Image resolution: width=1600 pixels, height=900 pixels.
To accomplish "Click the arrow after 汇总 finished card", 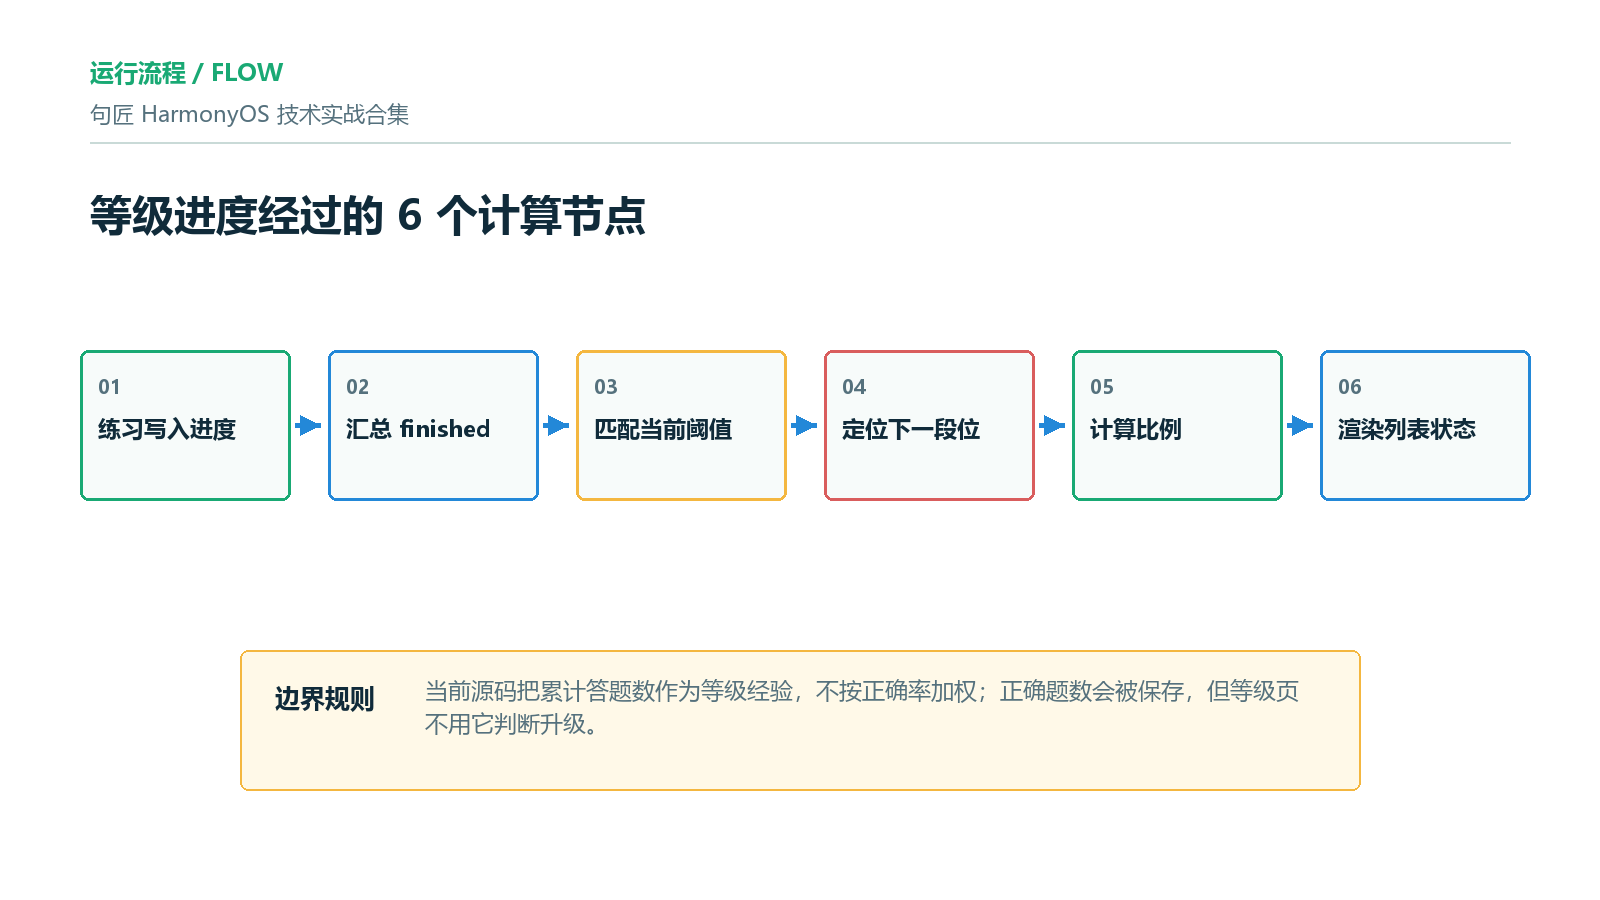I will click(557, 426).
